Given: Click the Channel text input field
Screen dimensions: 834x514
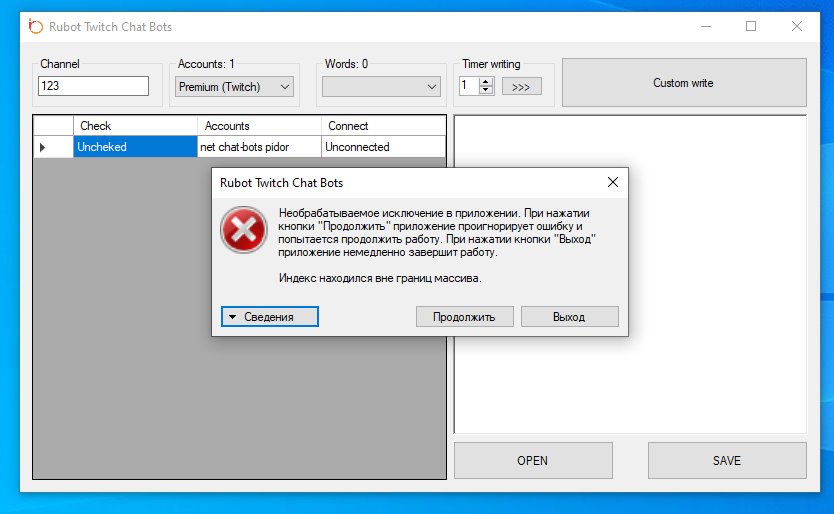Looking at the screenshot, I should coord(93,86).
